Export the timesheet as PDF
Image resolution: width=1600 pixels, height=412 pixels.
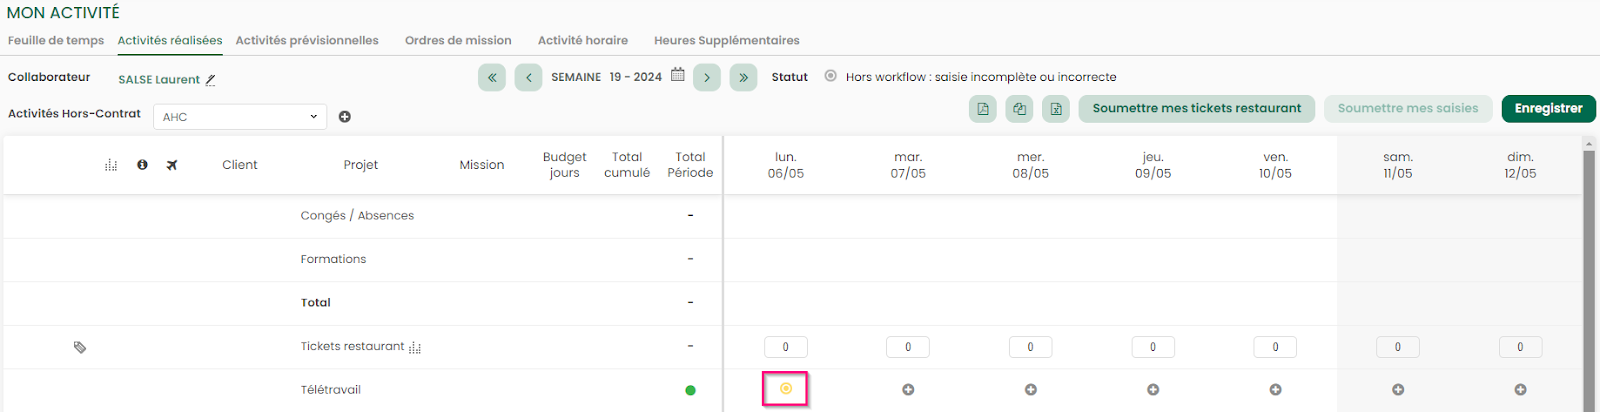click(x=983, y=109)
